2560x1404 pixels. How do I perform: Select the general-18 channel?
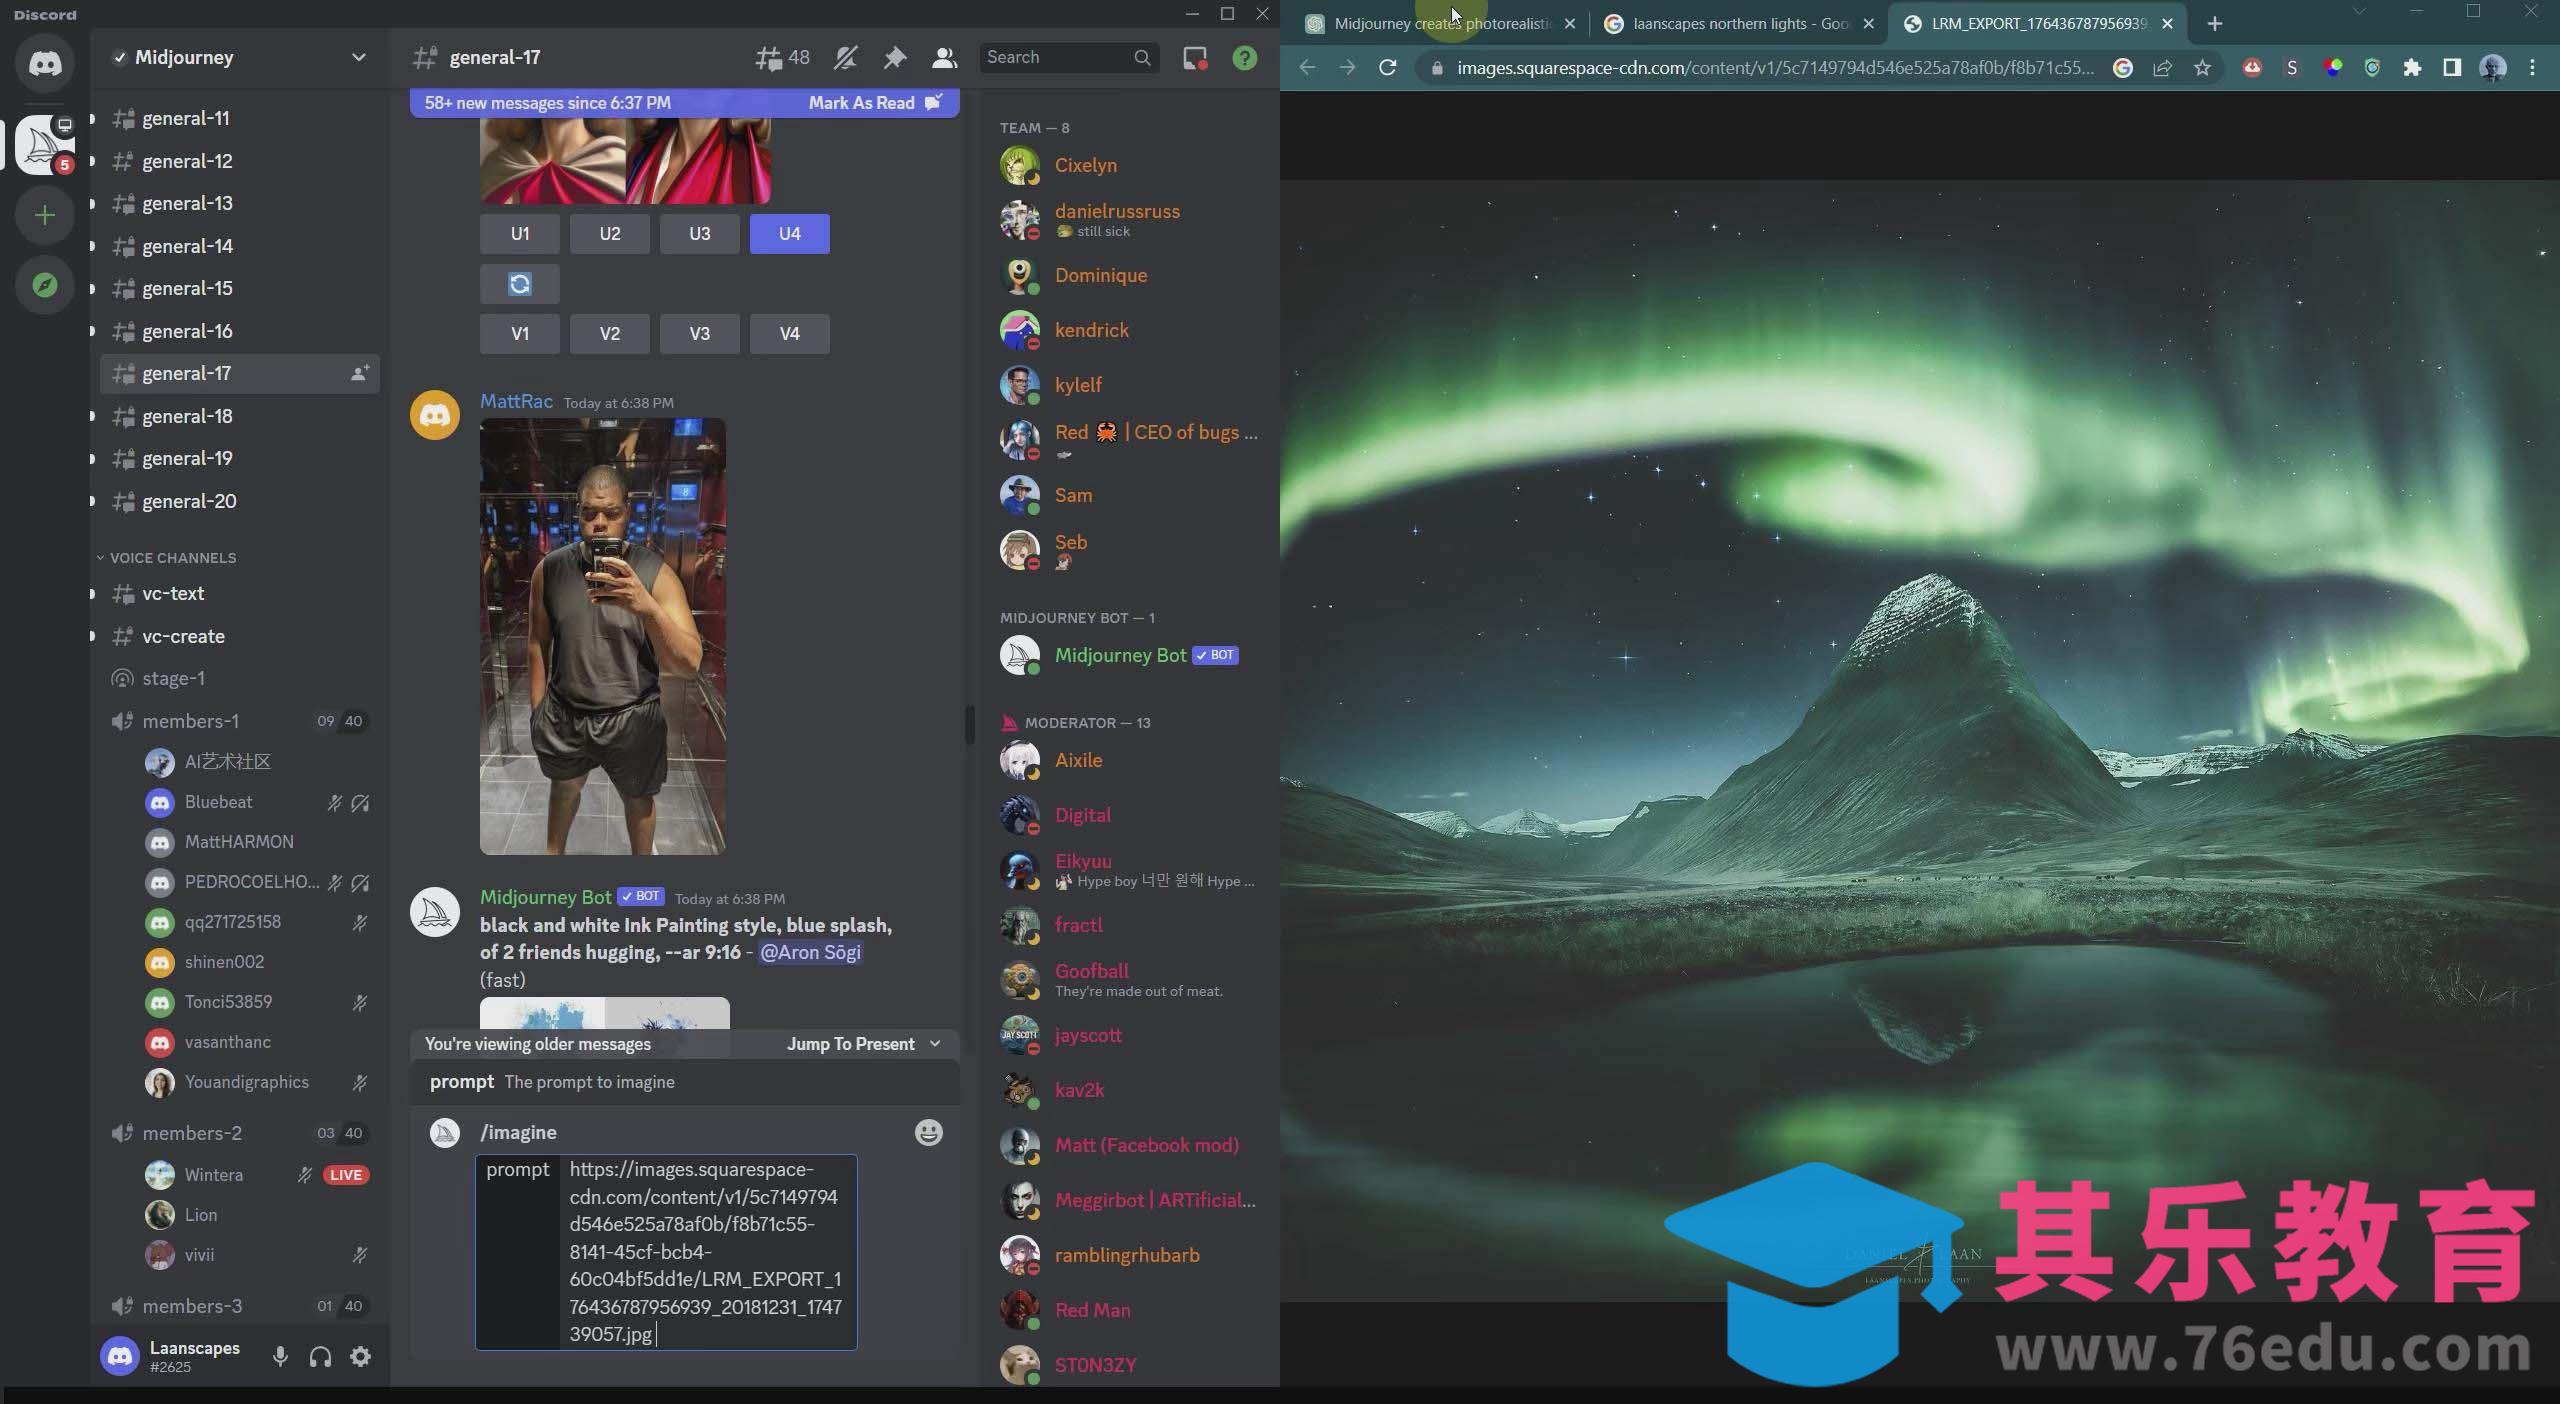(187, 416)
